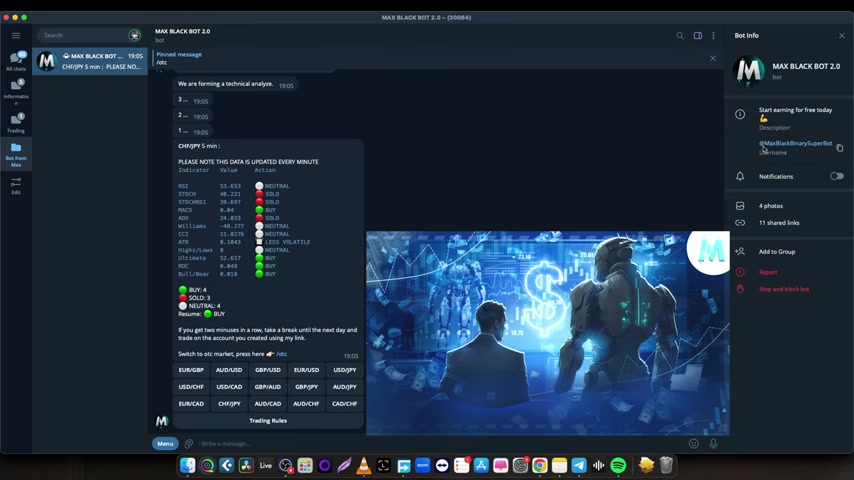Switch to the All chats folder
The width and height of the screenshot is (854, 480).
(x=16, y=61)
